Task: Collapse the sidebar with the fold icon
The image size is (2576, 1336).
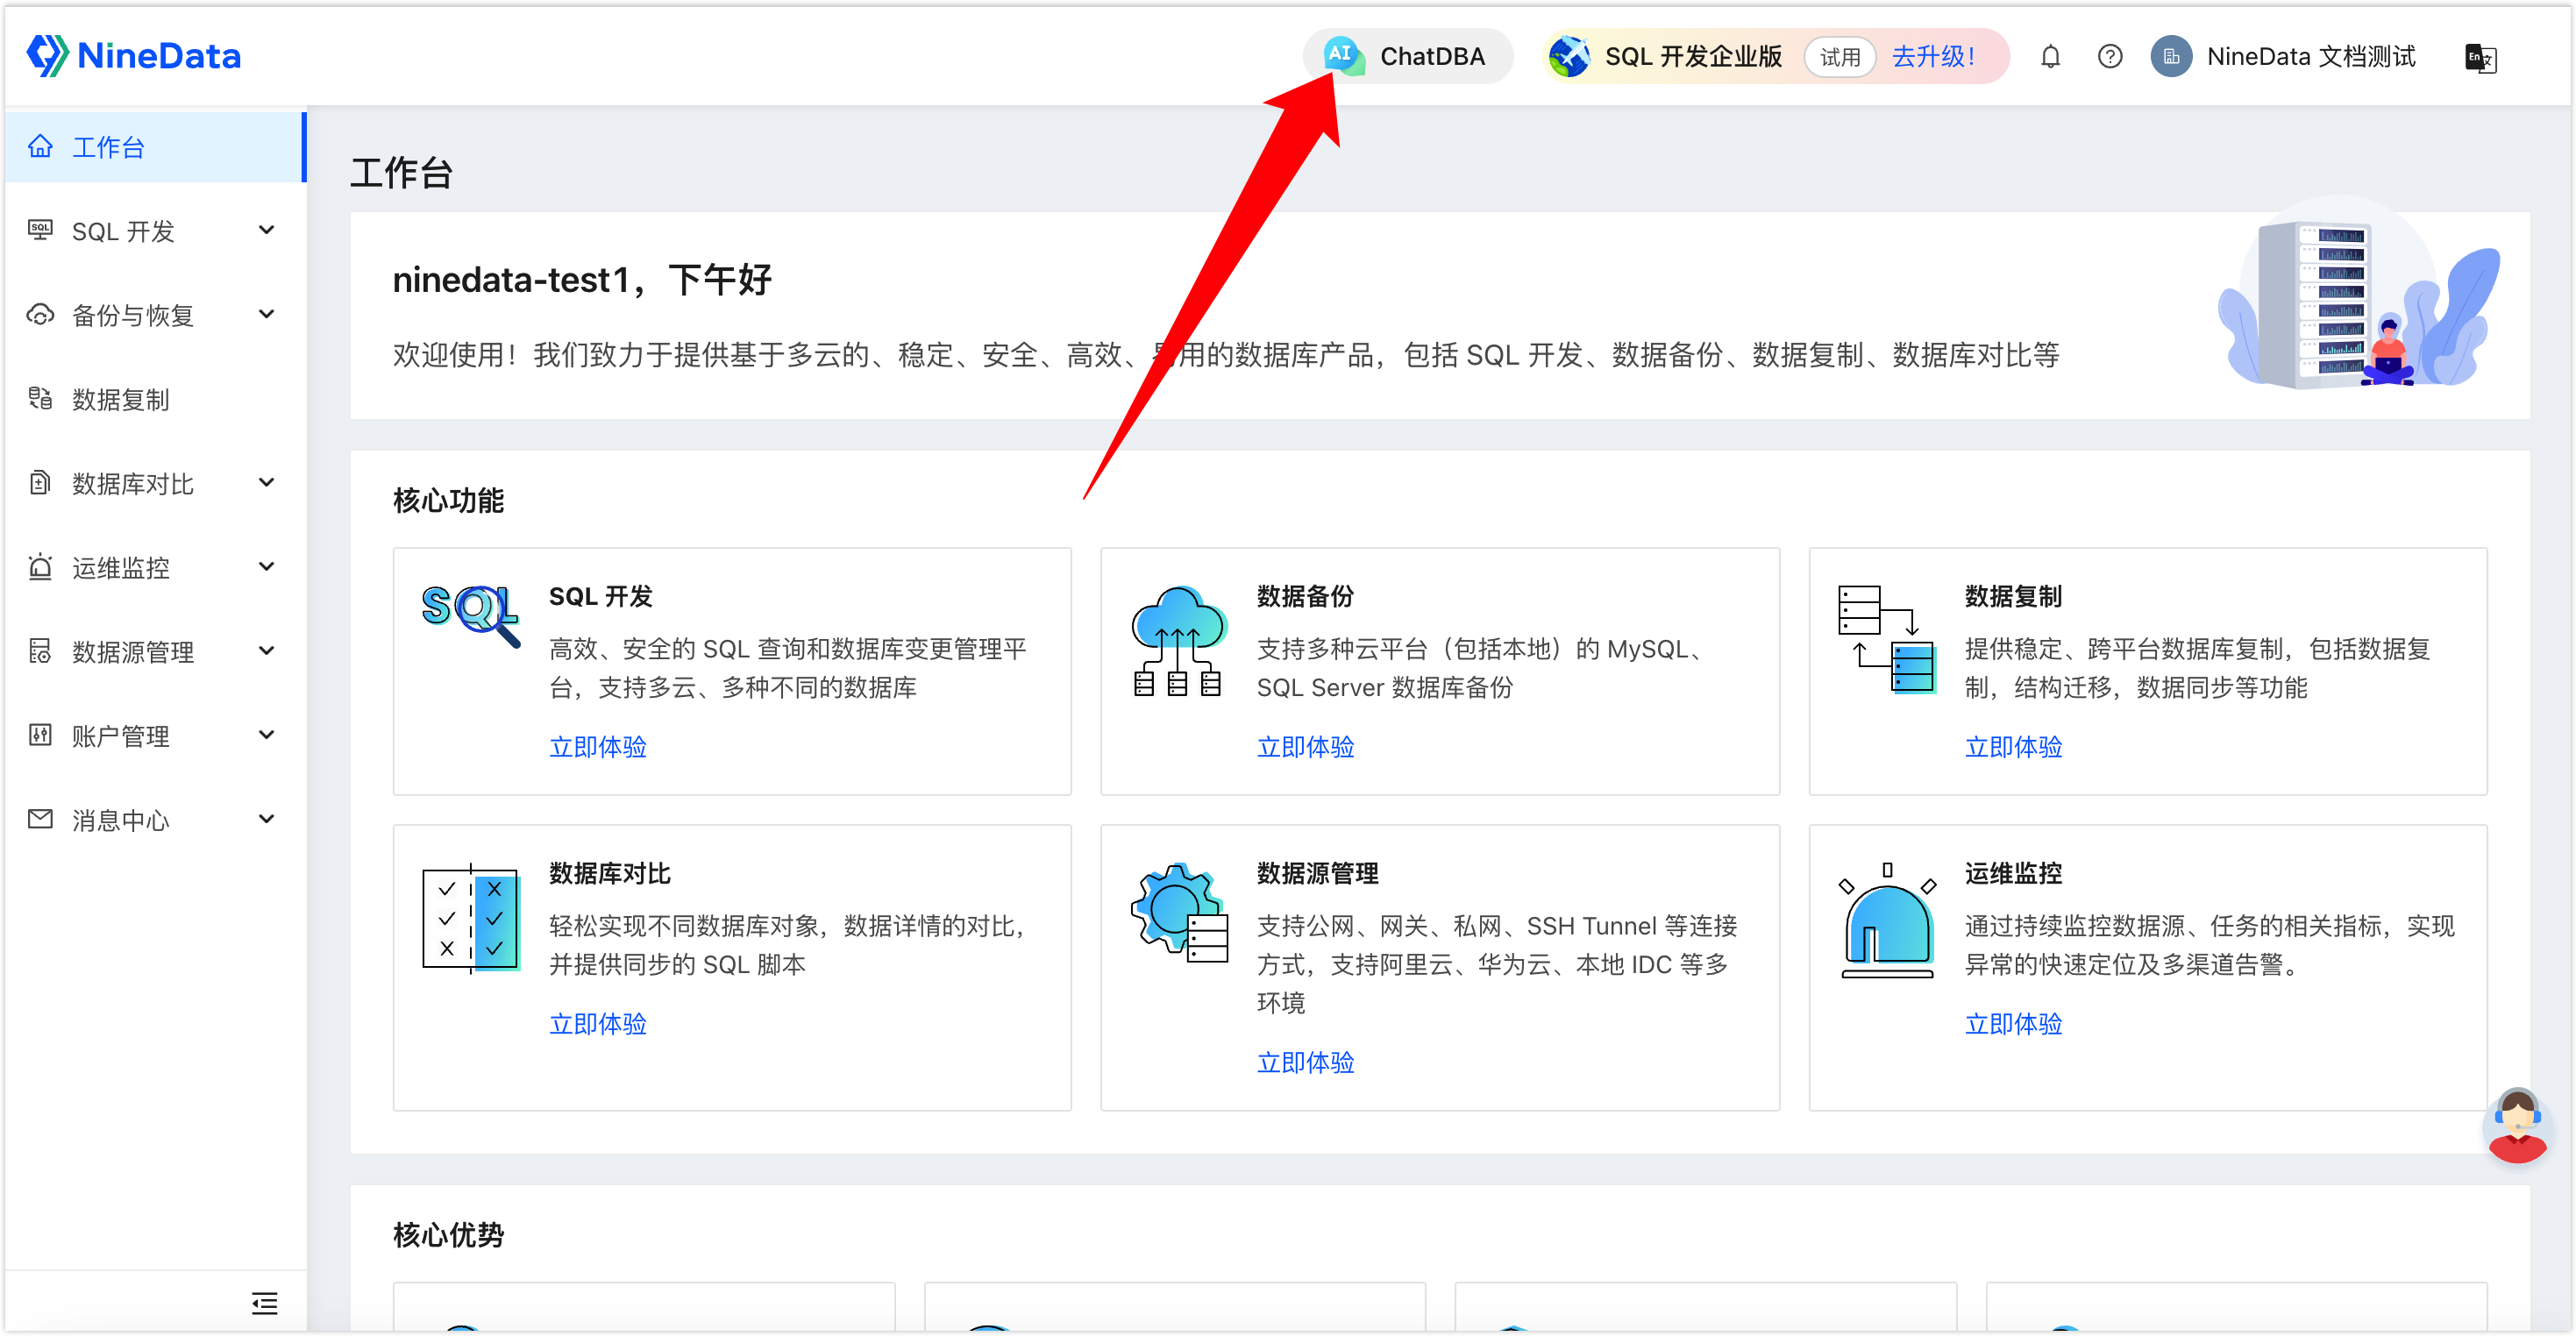Action: 264,1303
